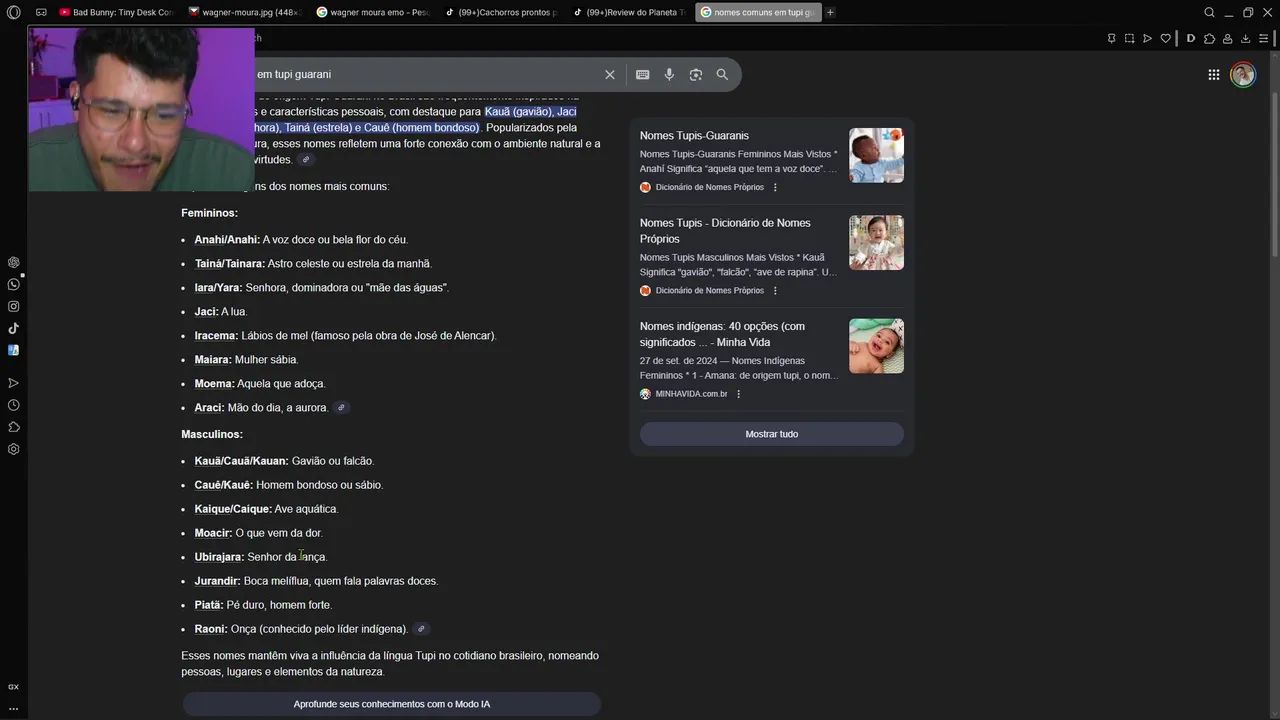The height and width of the screenshot is (720, 1280).
Task: Switch to wagner-moura.jpg tab
Action: [x=244, y=12]
